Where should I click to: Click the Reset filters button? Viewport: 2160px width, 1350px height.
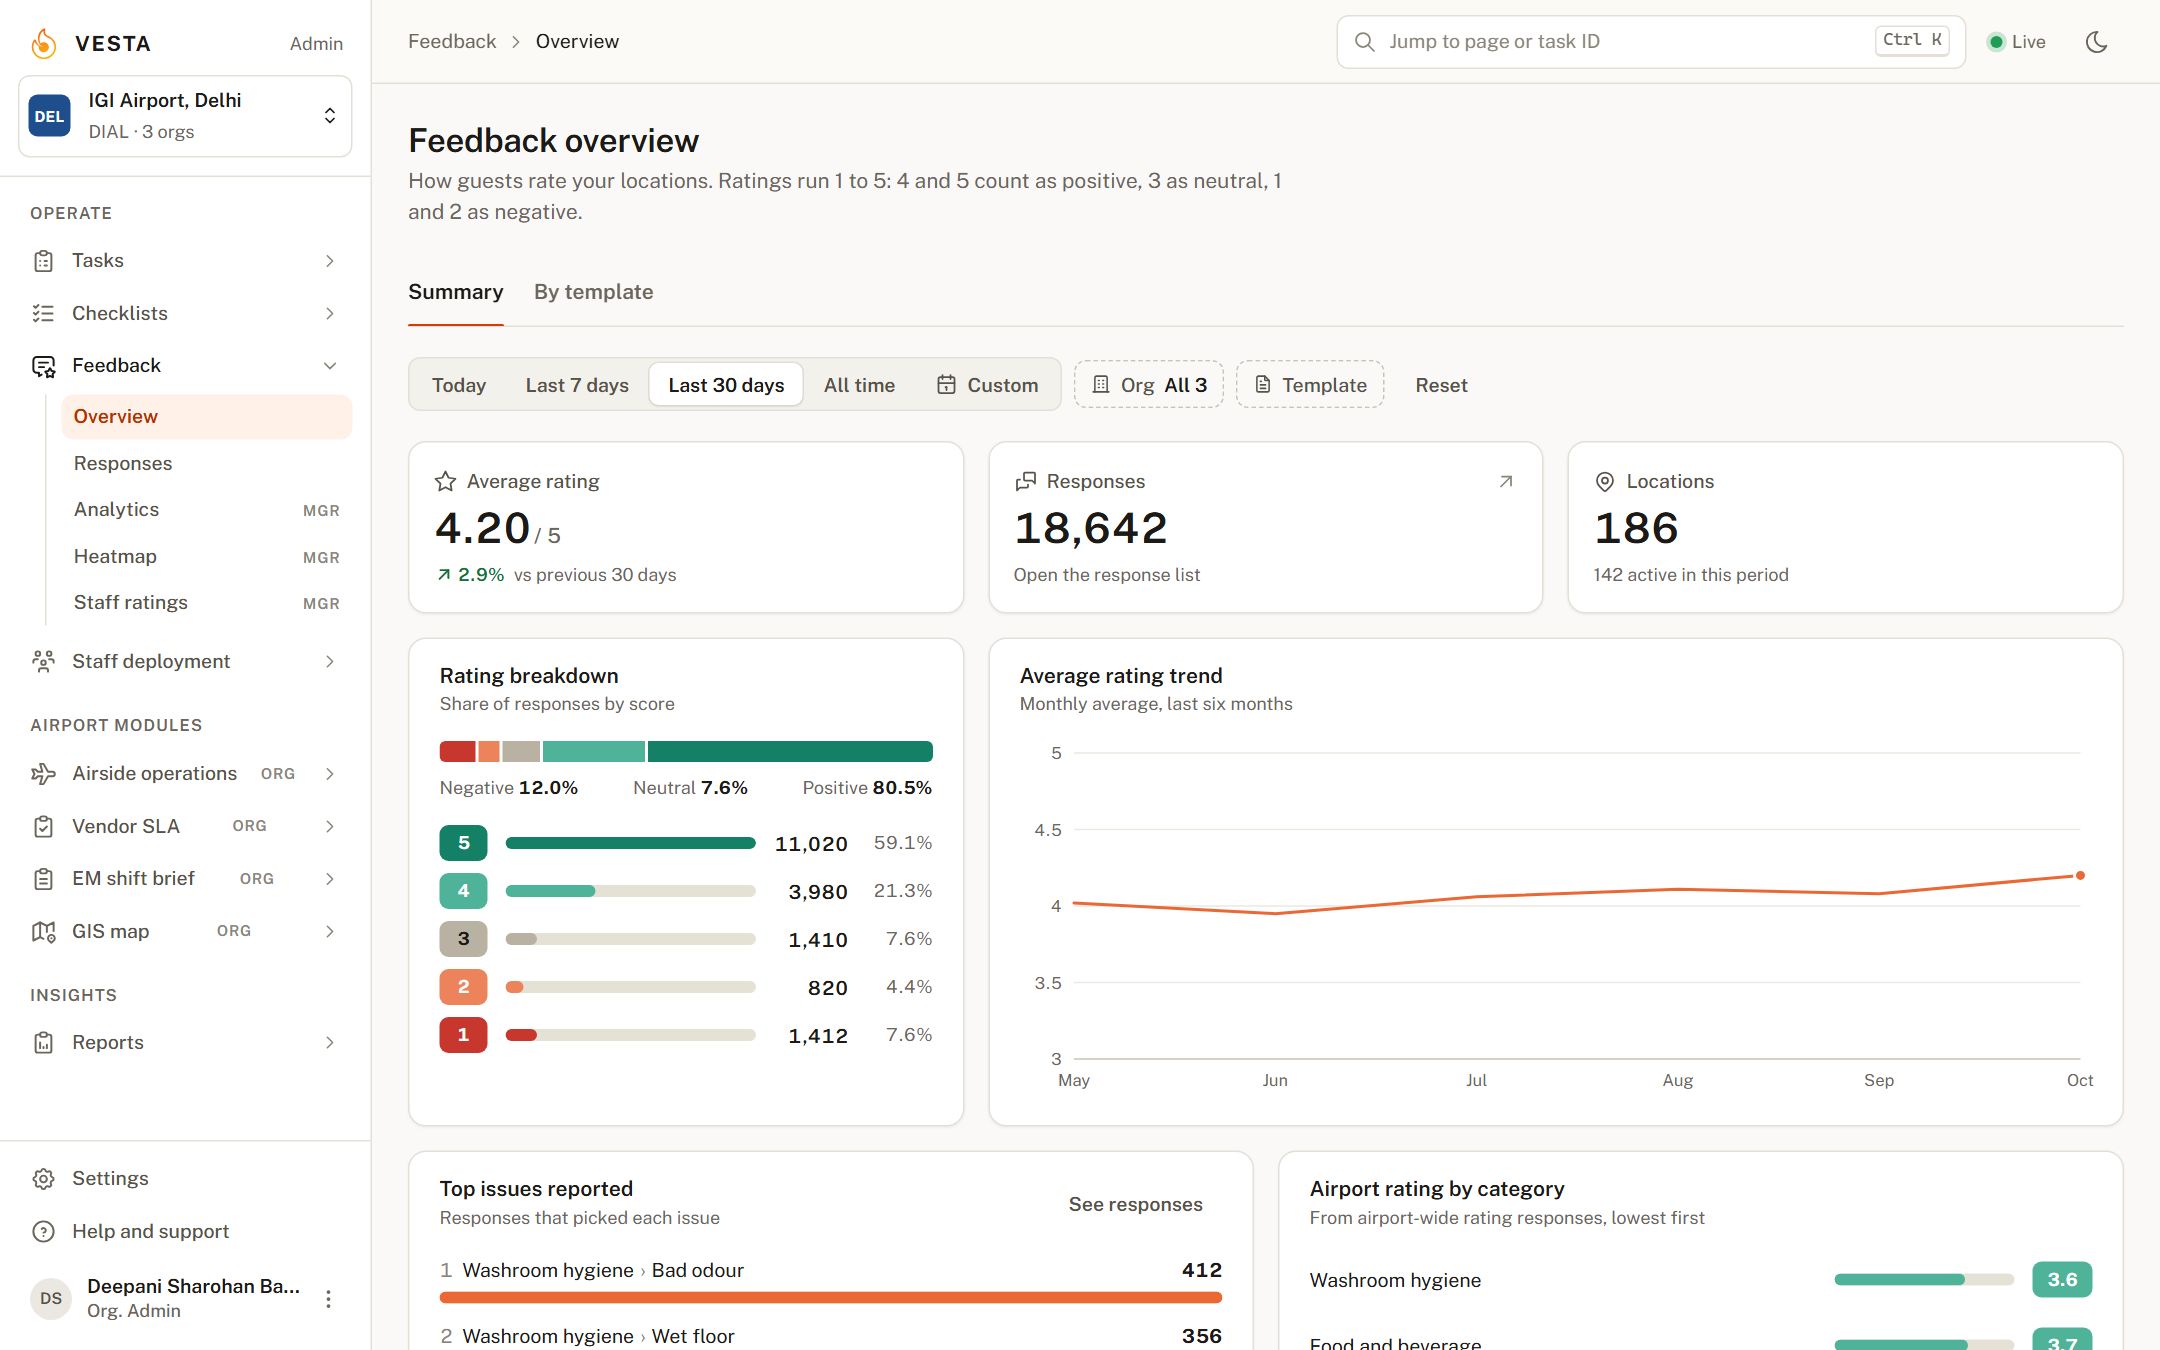coord(1441,385)
